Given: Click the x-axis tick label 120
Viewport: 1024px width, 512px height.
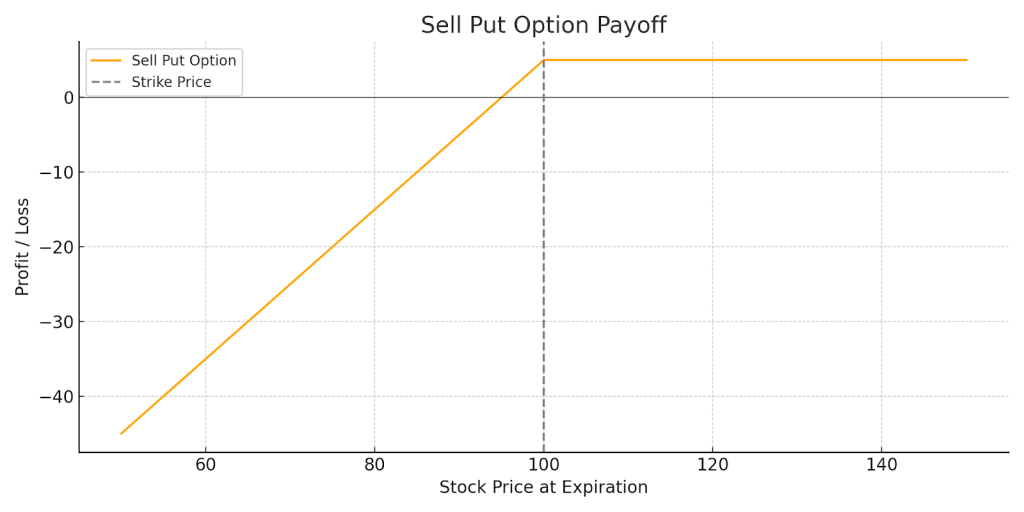Looking at the screenshot, I should 712,465.
